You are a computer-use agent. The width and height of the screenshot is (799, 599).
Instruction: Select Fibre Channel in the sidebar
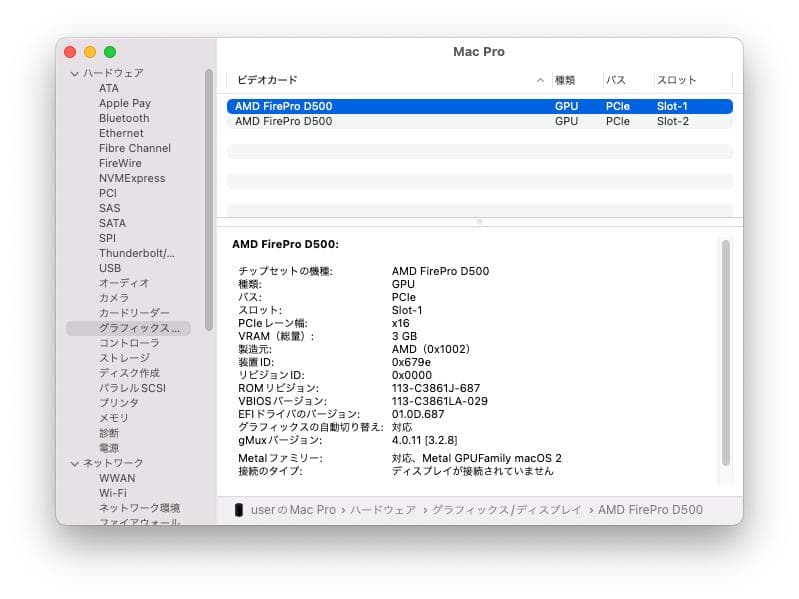coord(135,148)
